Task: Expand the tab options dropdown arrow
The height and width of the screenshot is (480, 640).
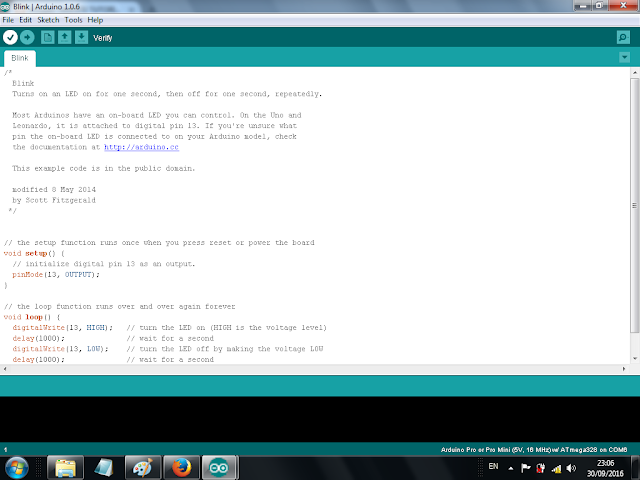Action: pos(624,58)
